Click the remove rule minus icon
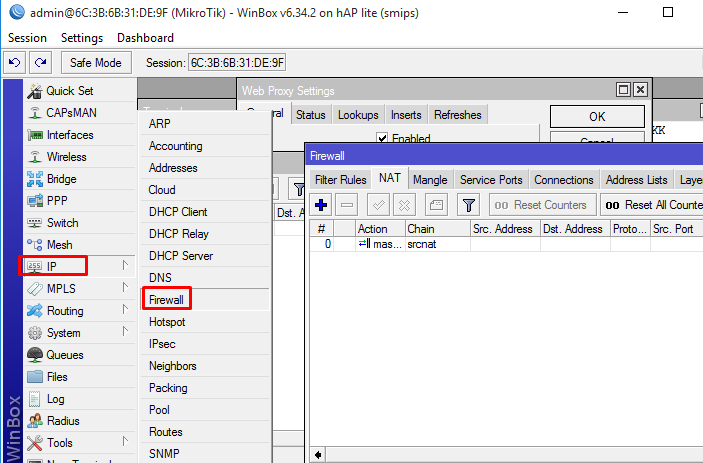The height and width of the screenshot is (463, 703). (x=347, y=205)
